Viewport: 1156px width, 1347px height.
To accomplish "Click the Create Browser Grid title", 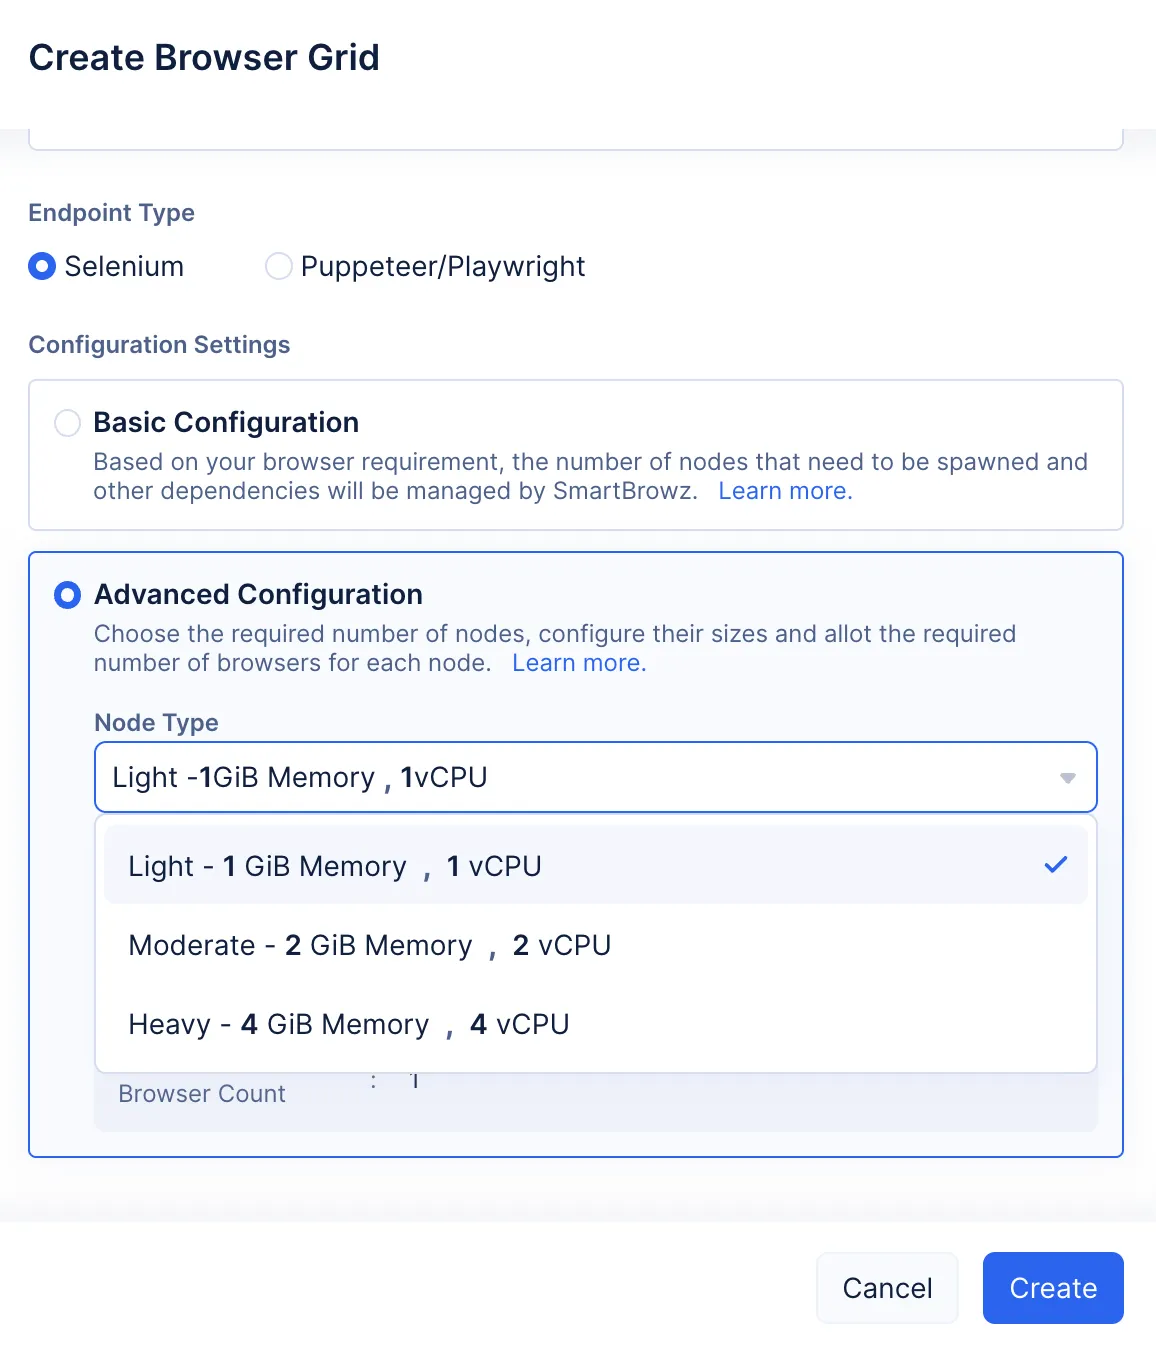I will point(203,57).
